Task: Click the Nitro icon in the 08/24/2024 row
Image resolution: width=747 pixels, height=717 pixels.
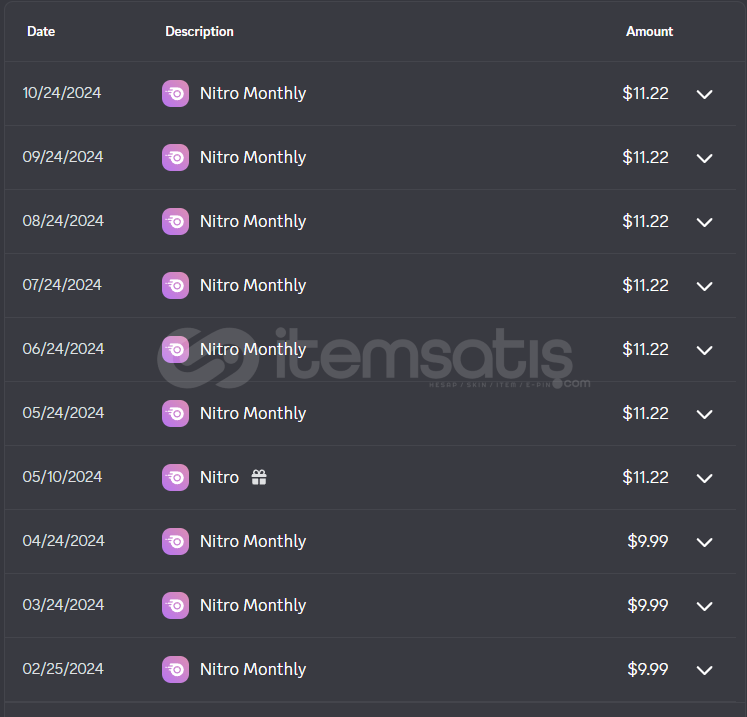Action: 175,221
